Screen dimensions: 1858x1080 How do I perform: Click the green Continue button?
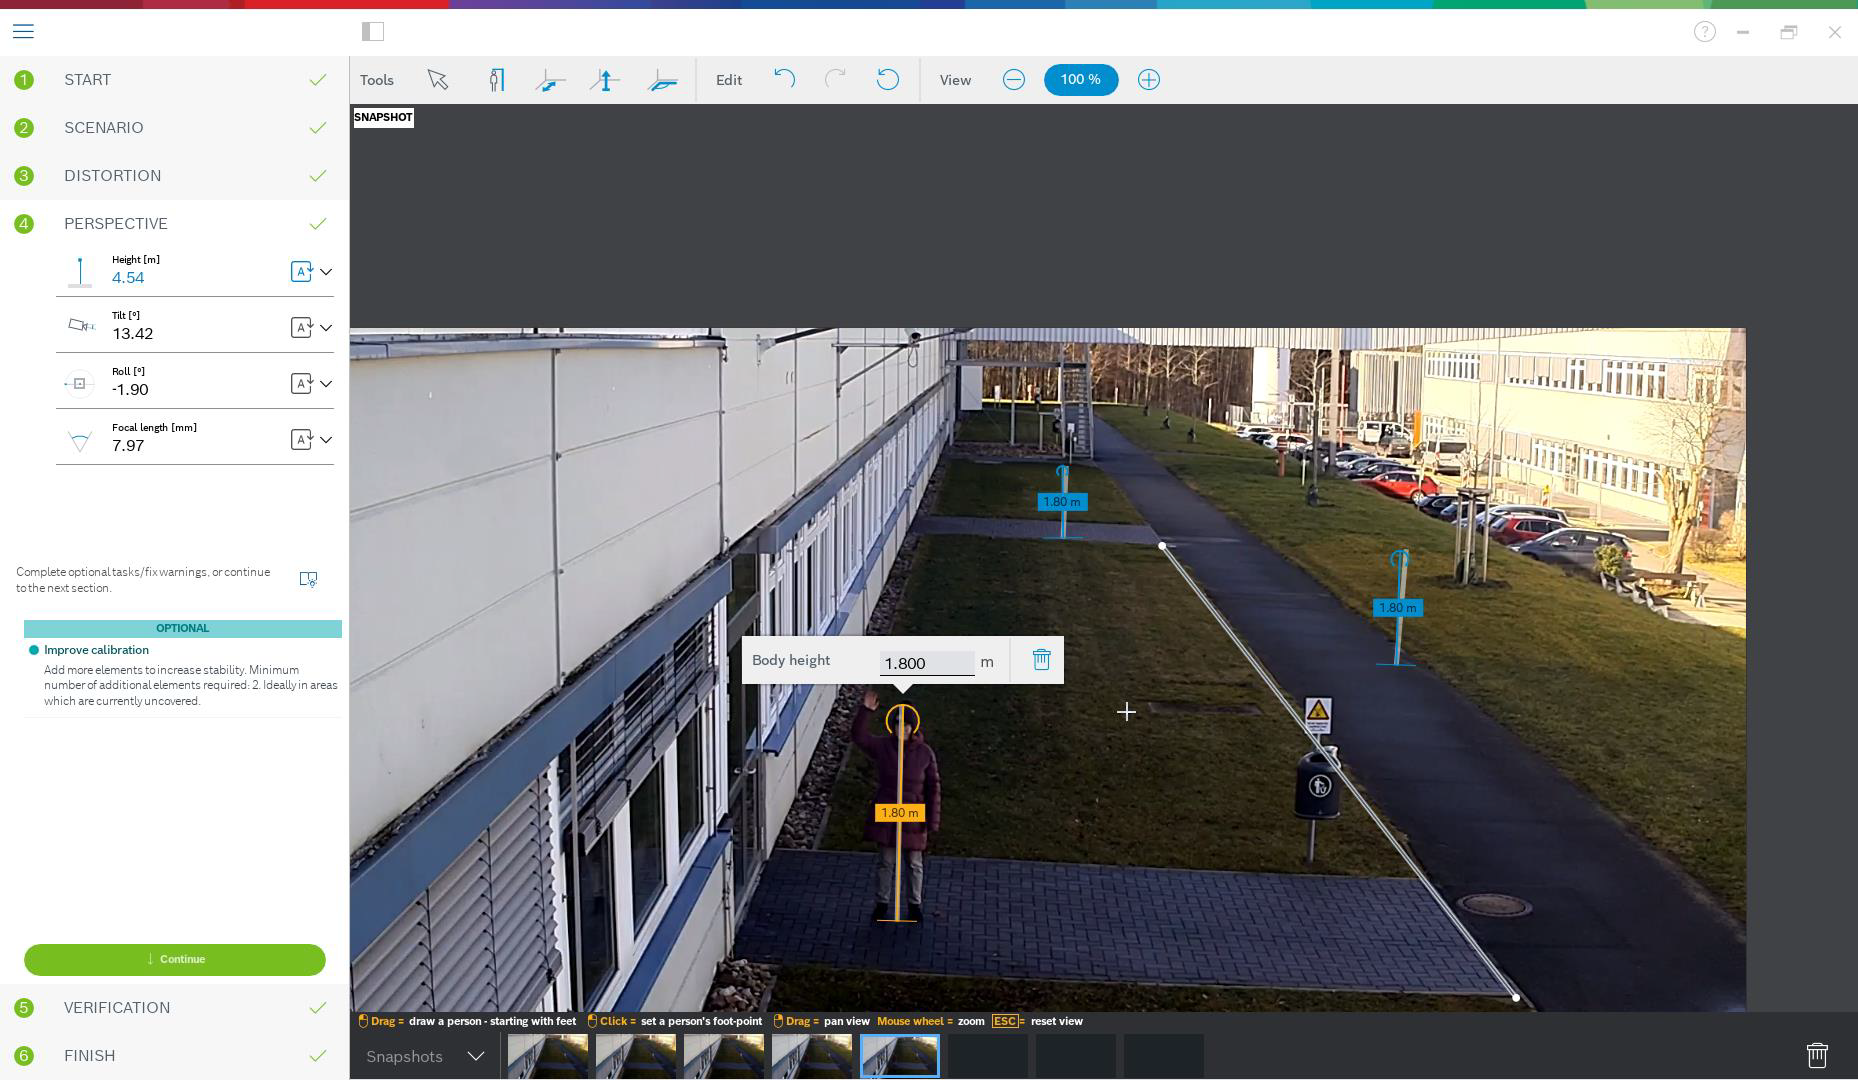175,960
